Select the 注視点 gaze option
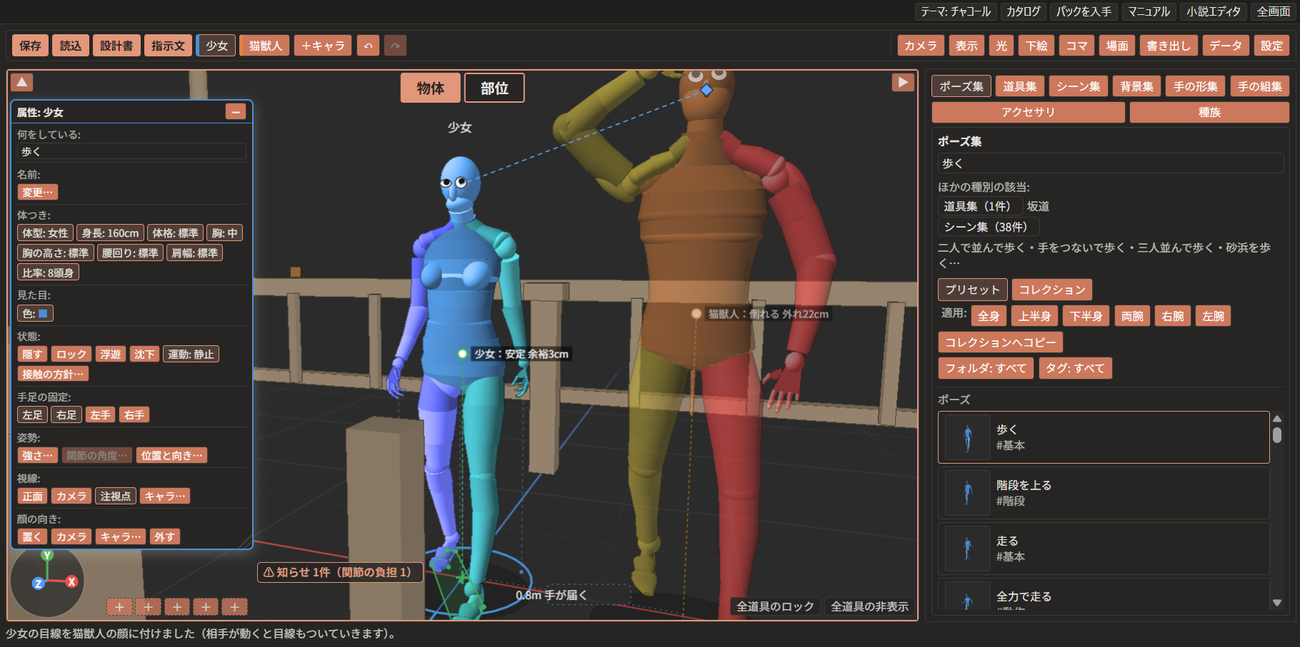Viewport: 1300px width, 647px height. 115,495
